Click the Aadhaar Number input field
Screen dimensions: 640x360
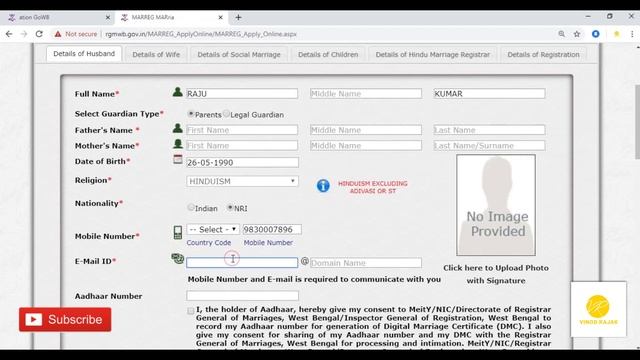pos(242,295)
